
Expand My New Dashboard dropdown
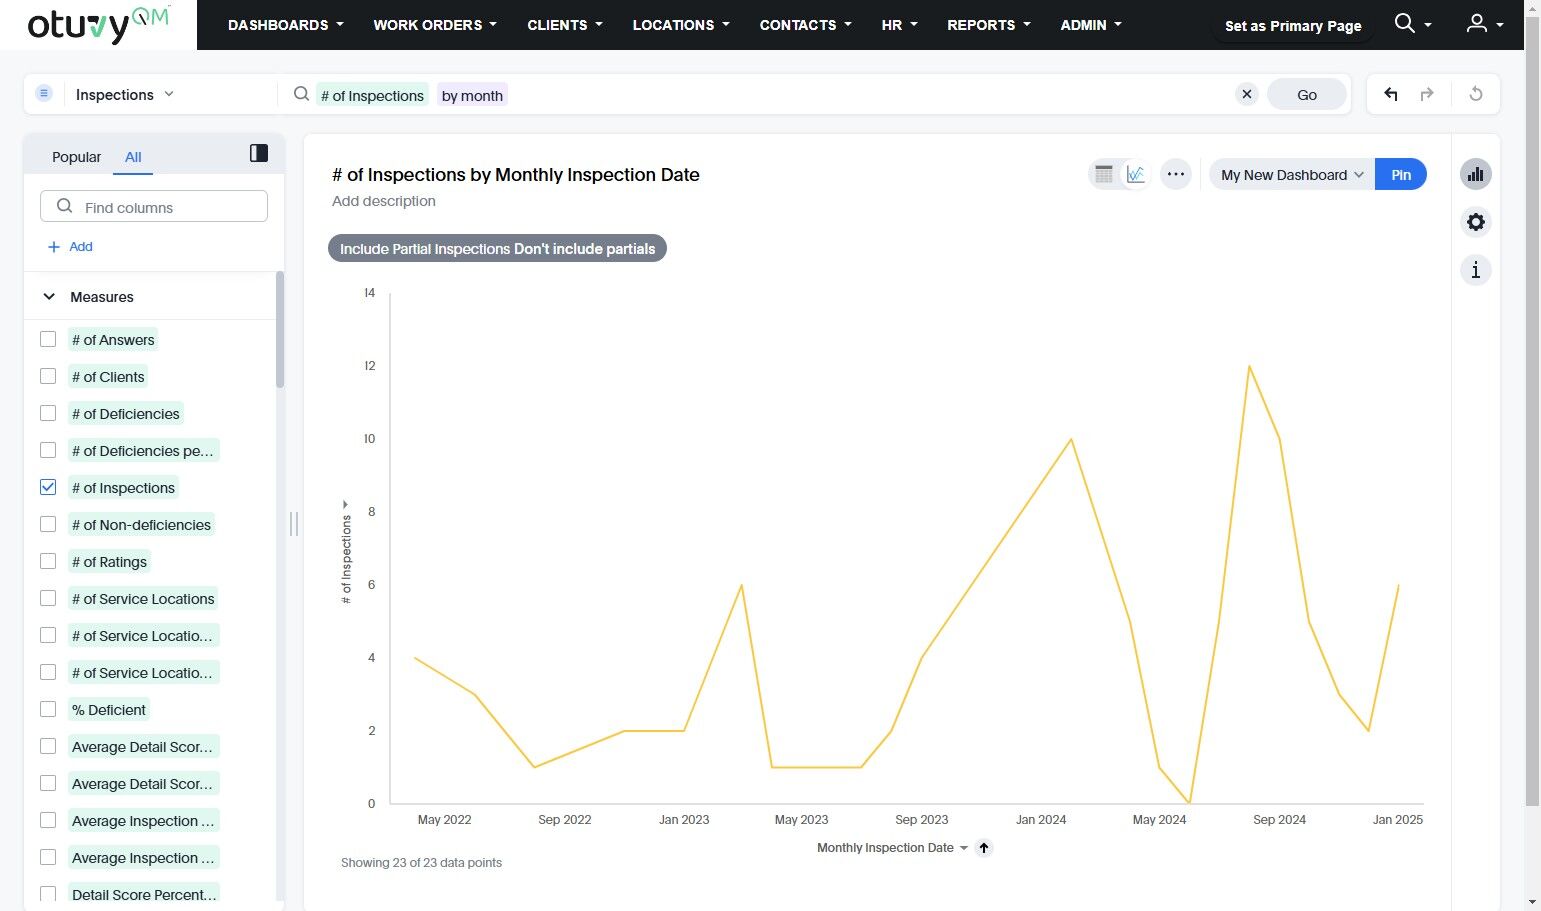[1291, 175]
